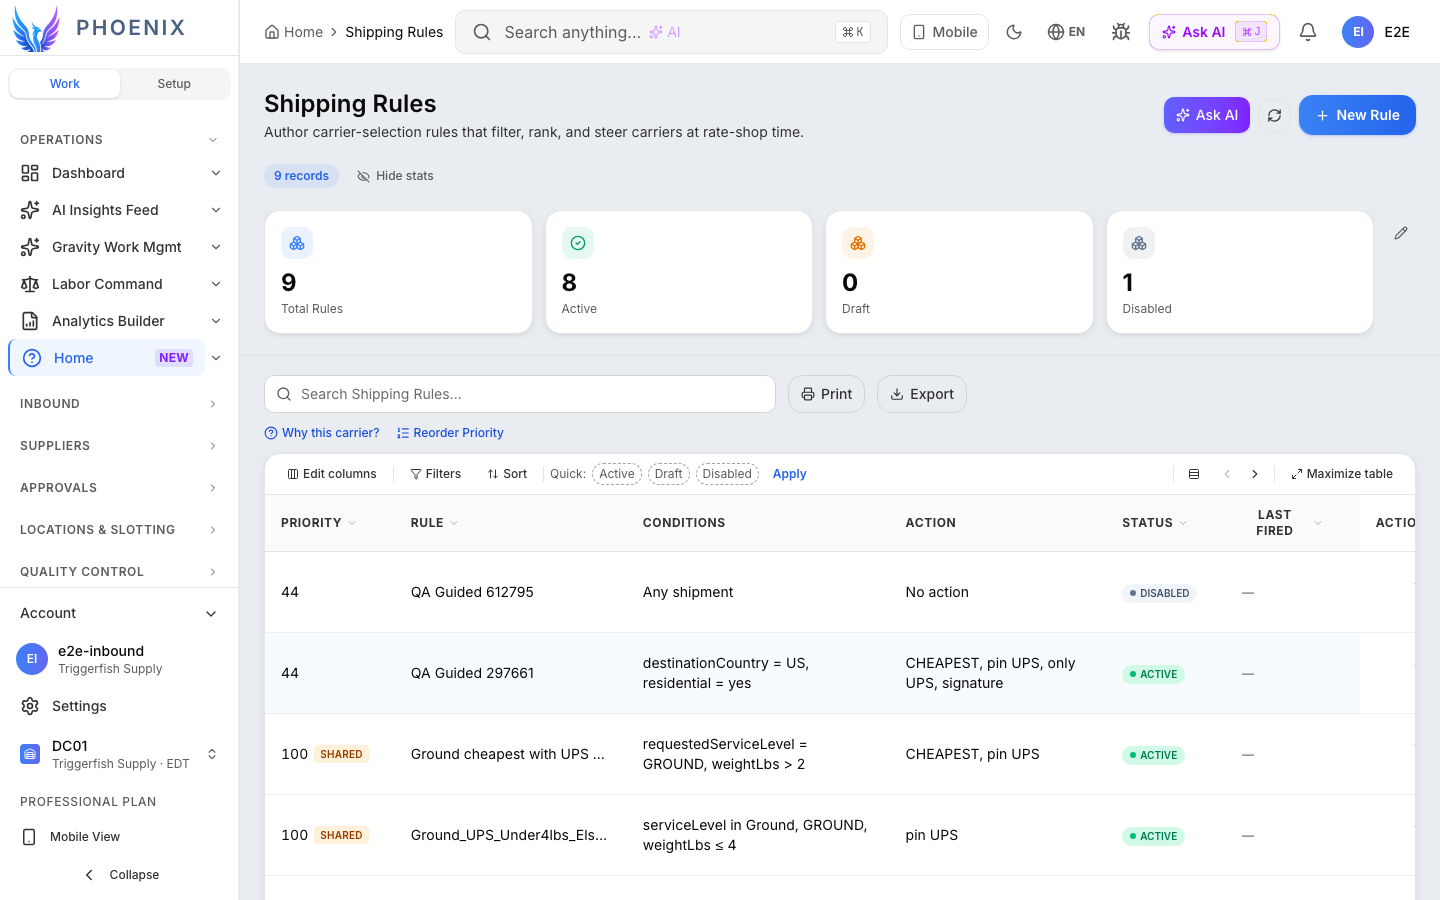Viewport: 1440px width, 900px height.
Task: Click the purple Ask AI page button
Action: pyautogui.click(x=1207, y=115)
